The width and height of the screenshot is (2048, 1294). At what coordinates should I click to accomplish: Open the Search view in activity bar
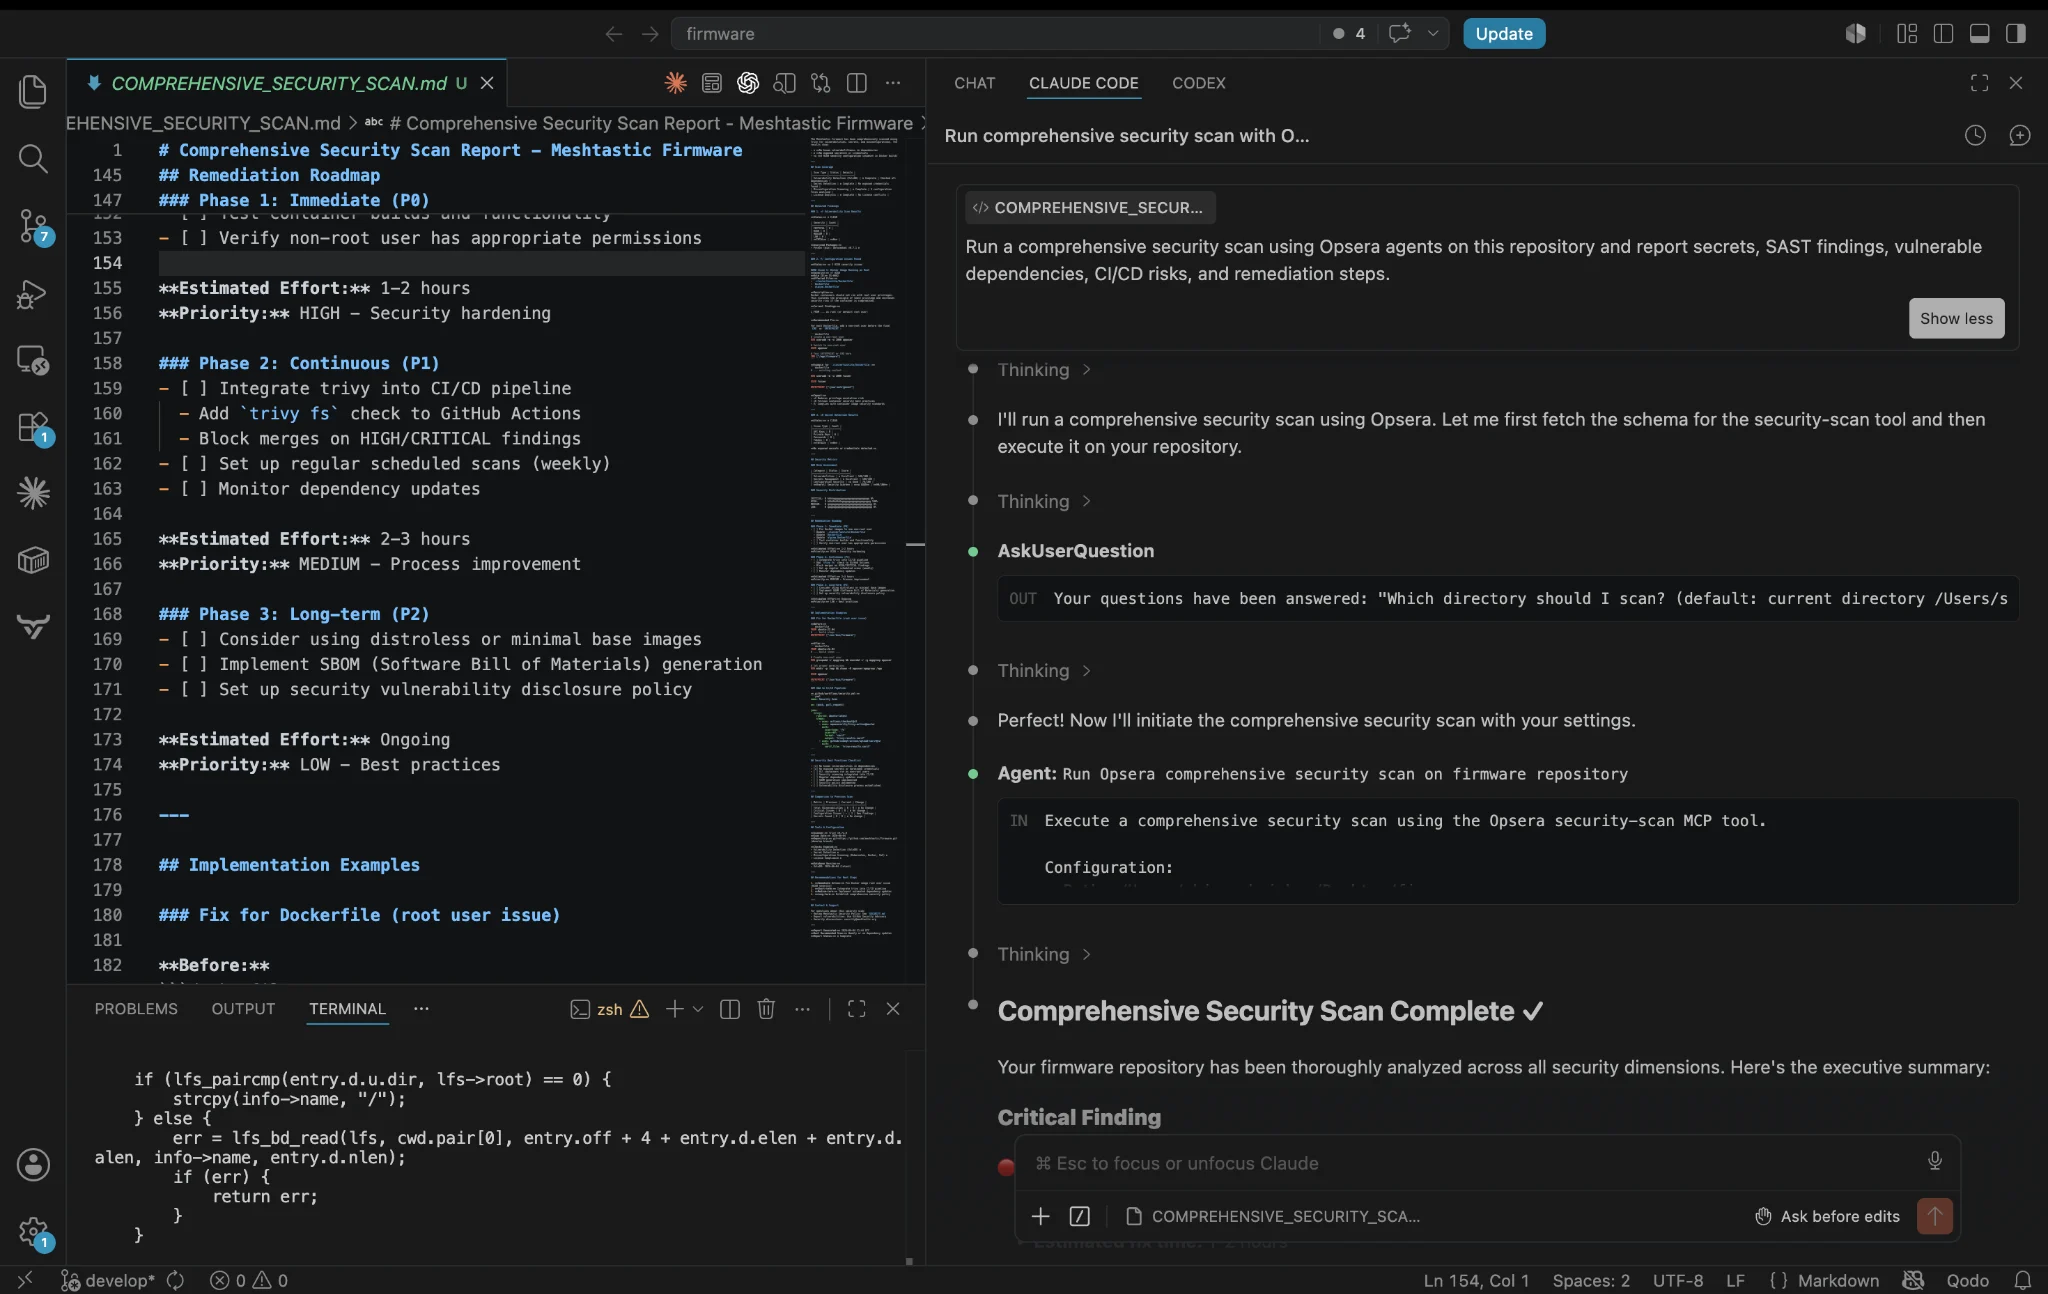33,158
